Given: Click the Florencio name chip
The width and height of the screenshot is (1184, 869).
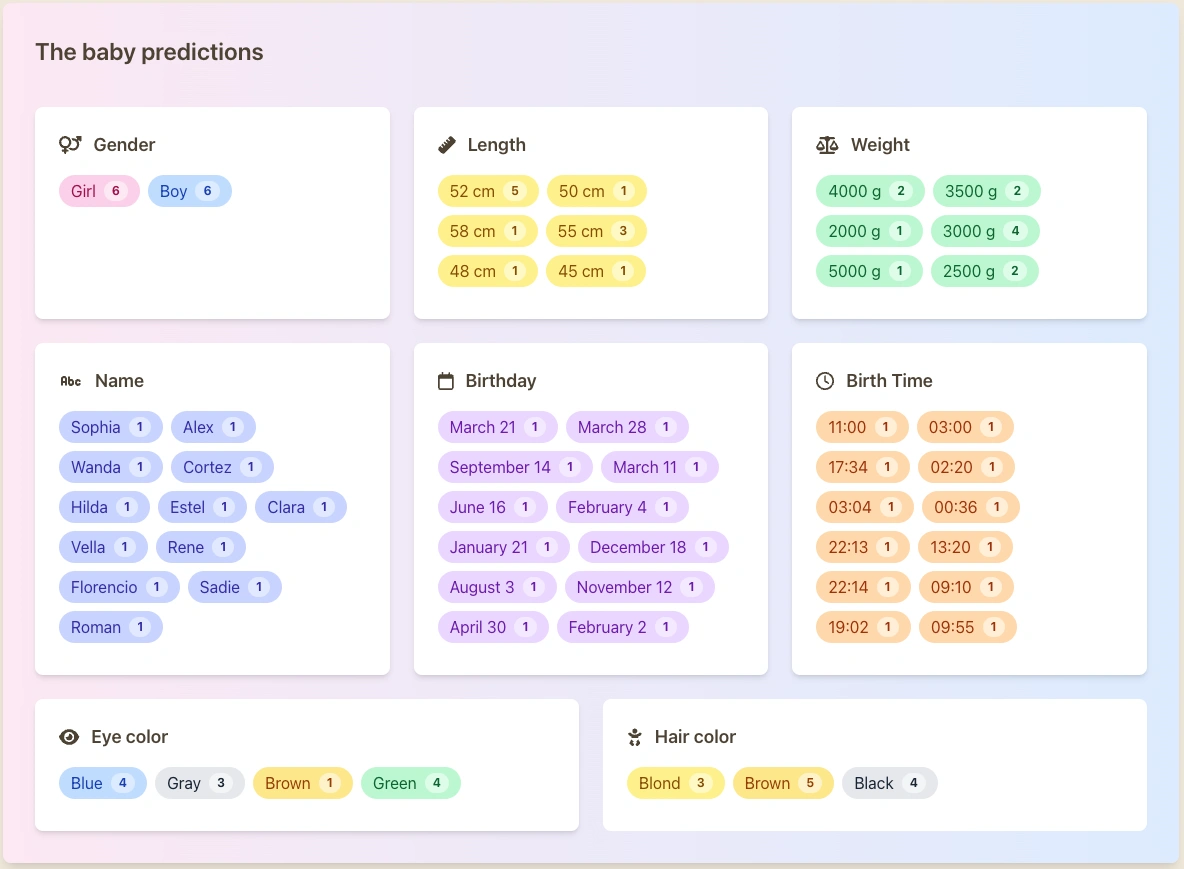Looking at the screenshot, I should (118, 587).
